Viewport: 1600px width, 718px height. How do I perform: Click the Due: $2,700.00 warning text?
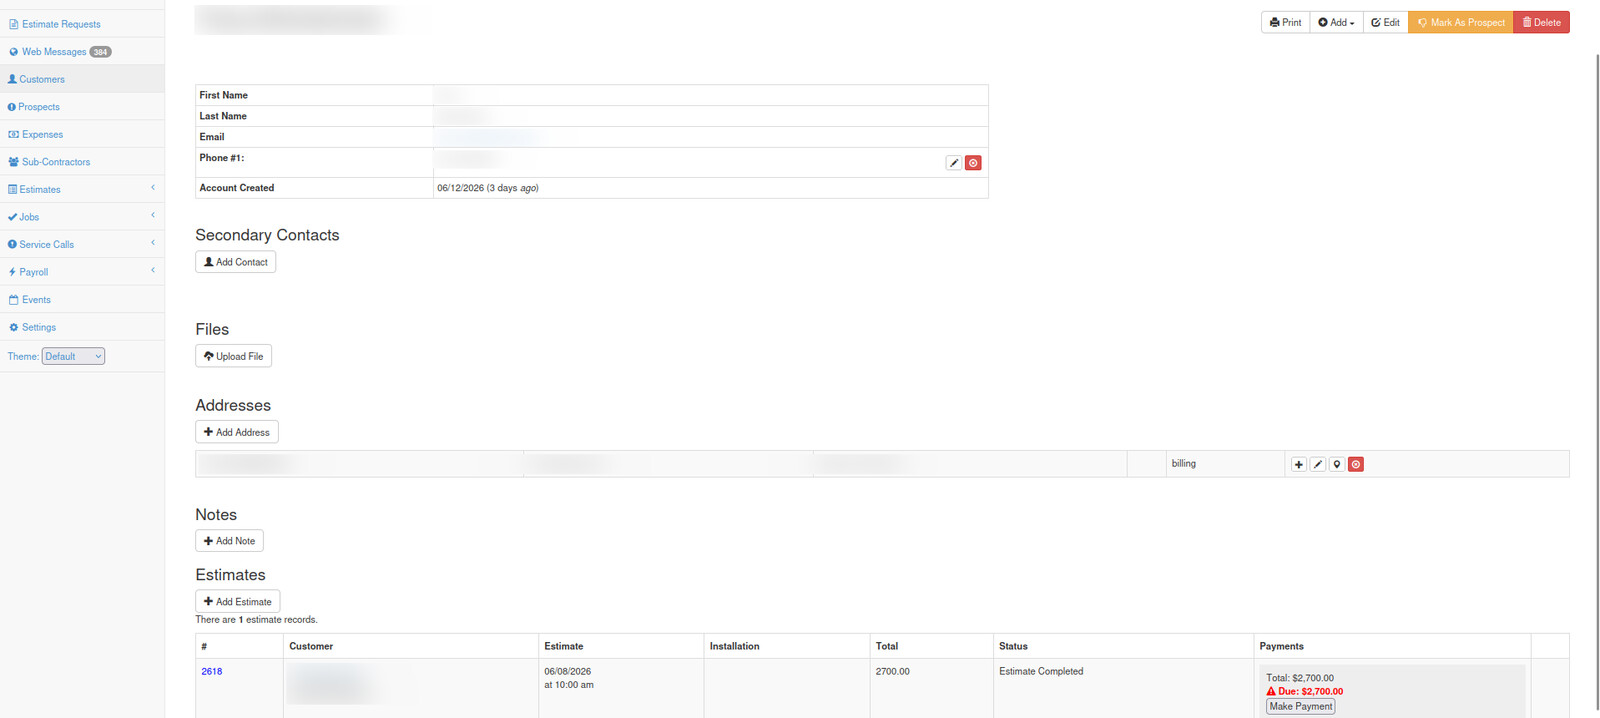(1305, 691)
